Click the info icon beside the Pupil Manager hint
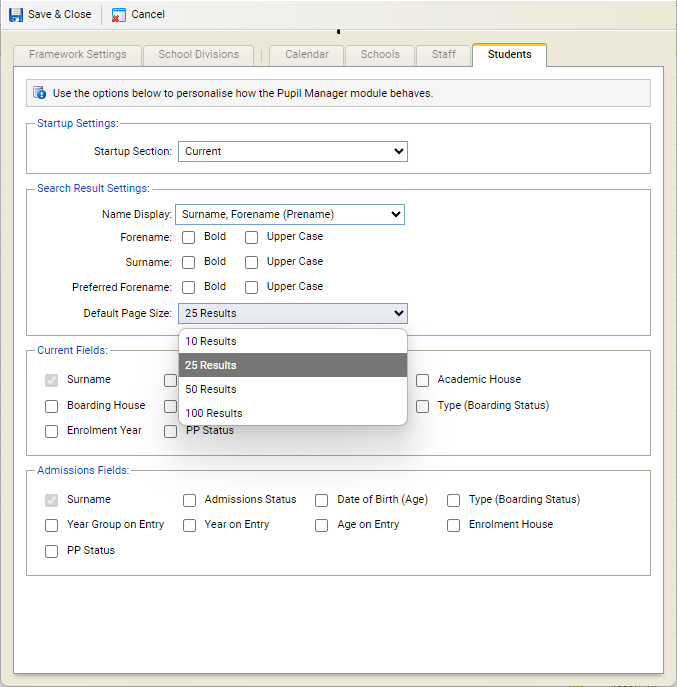The width and height of the screenshot is (677, 687). point(39,93)
